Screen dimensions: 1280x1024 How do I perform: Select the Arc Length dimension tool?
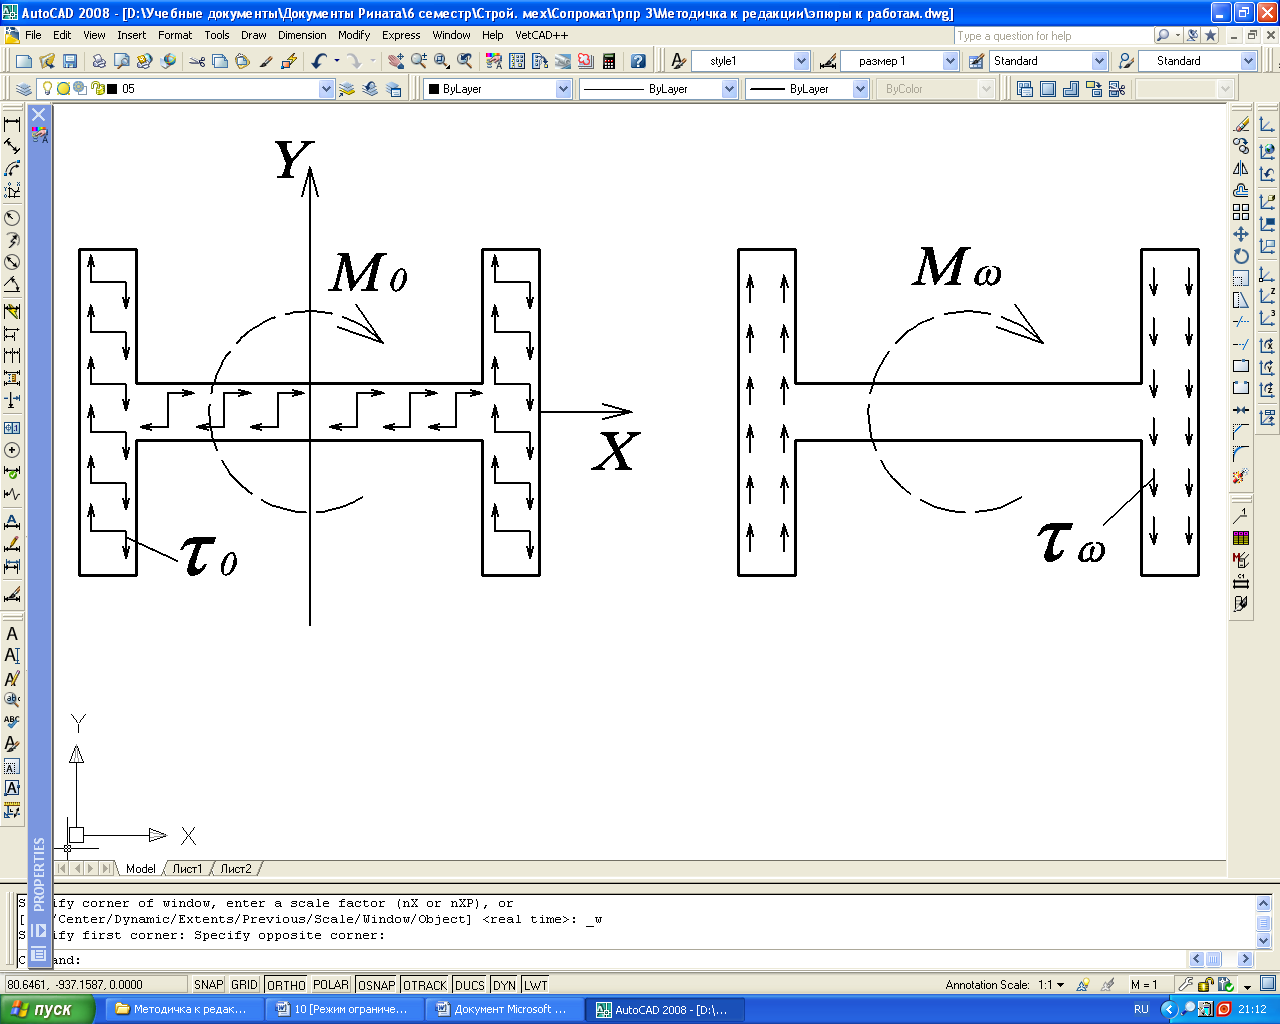tap(12, 169)
